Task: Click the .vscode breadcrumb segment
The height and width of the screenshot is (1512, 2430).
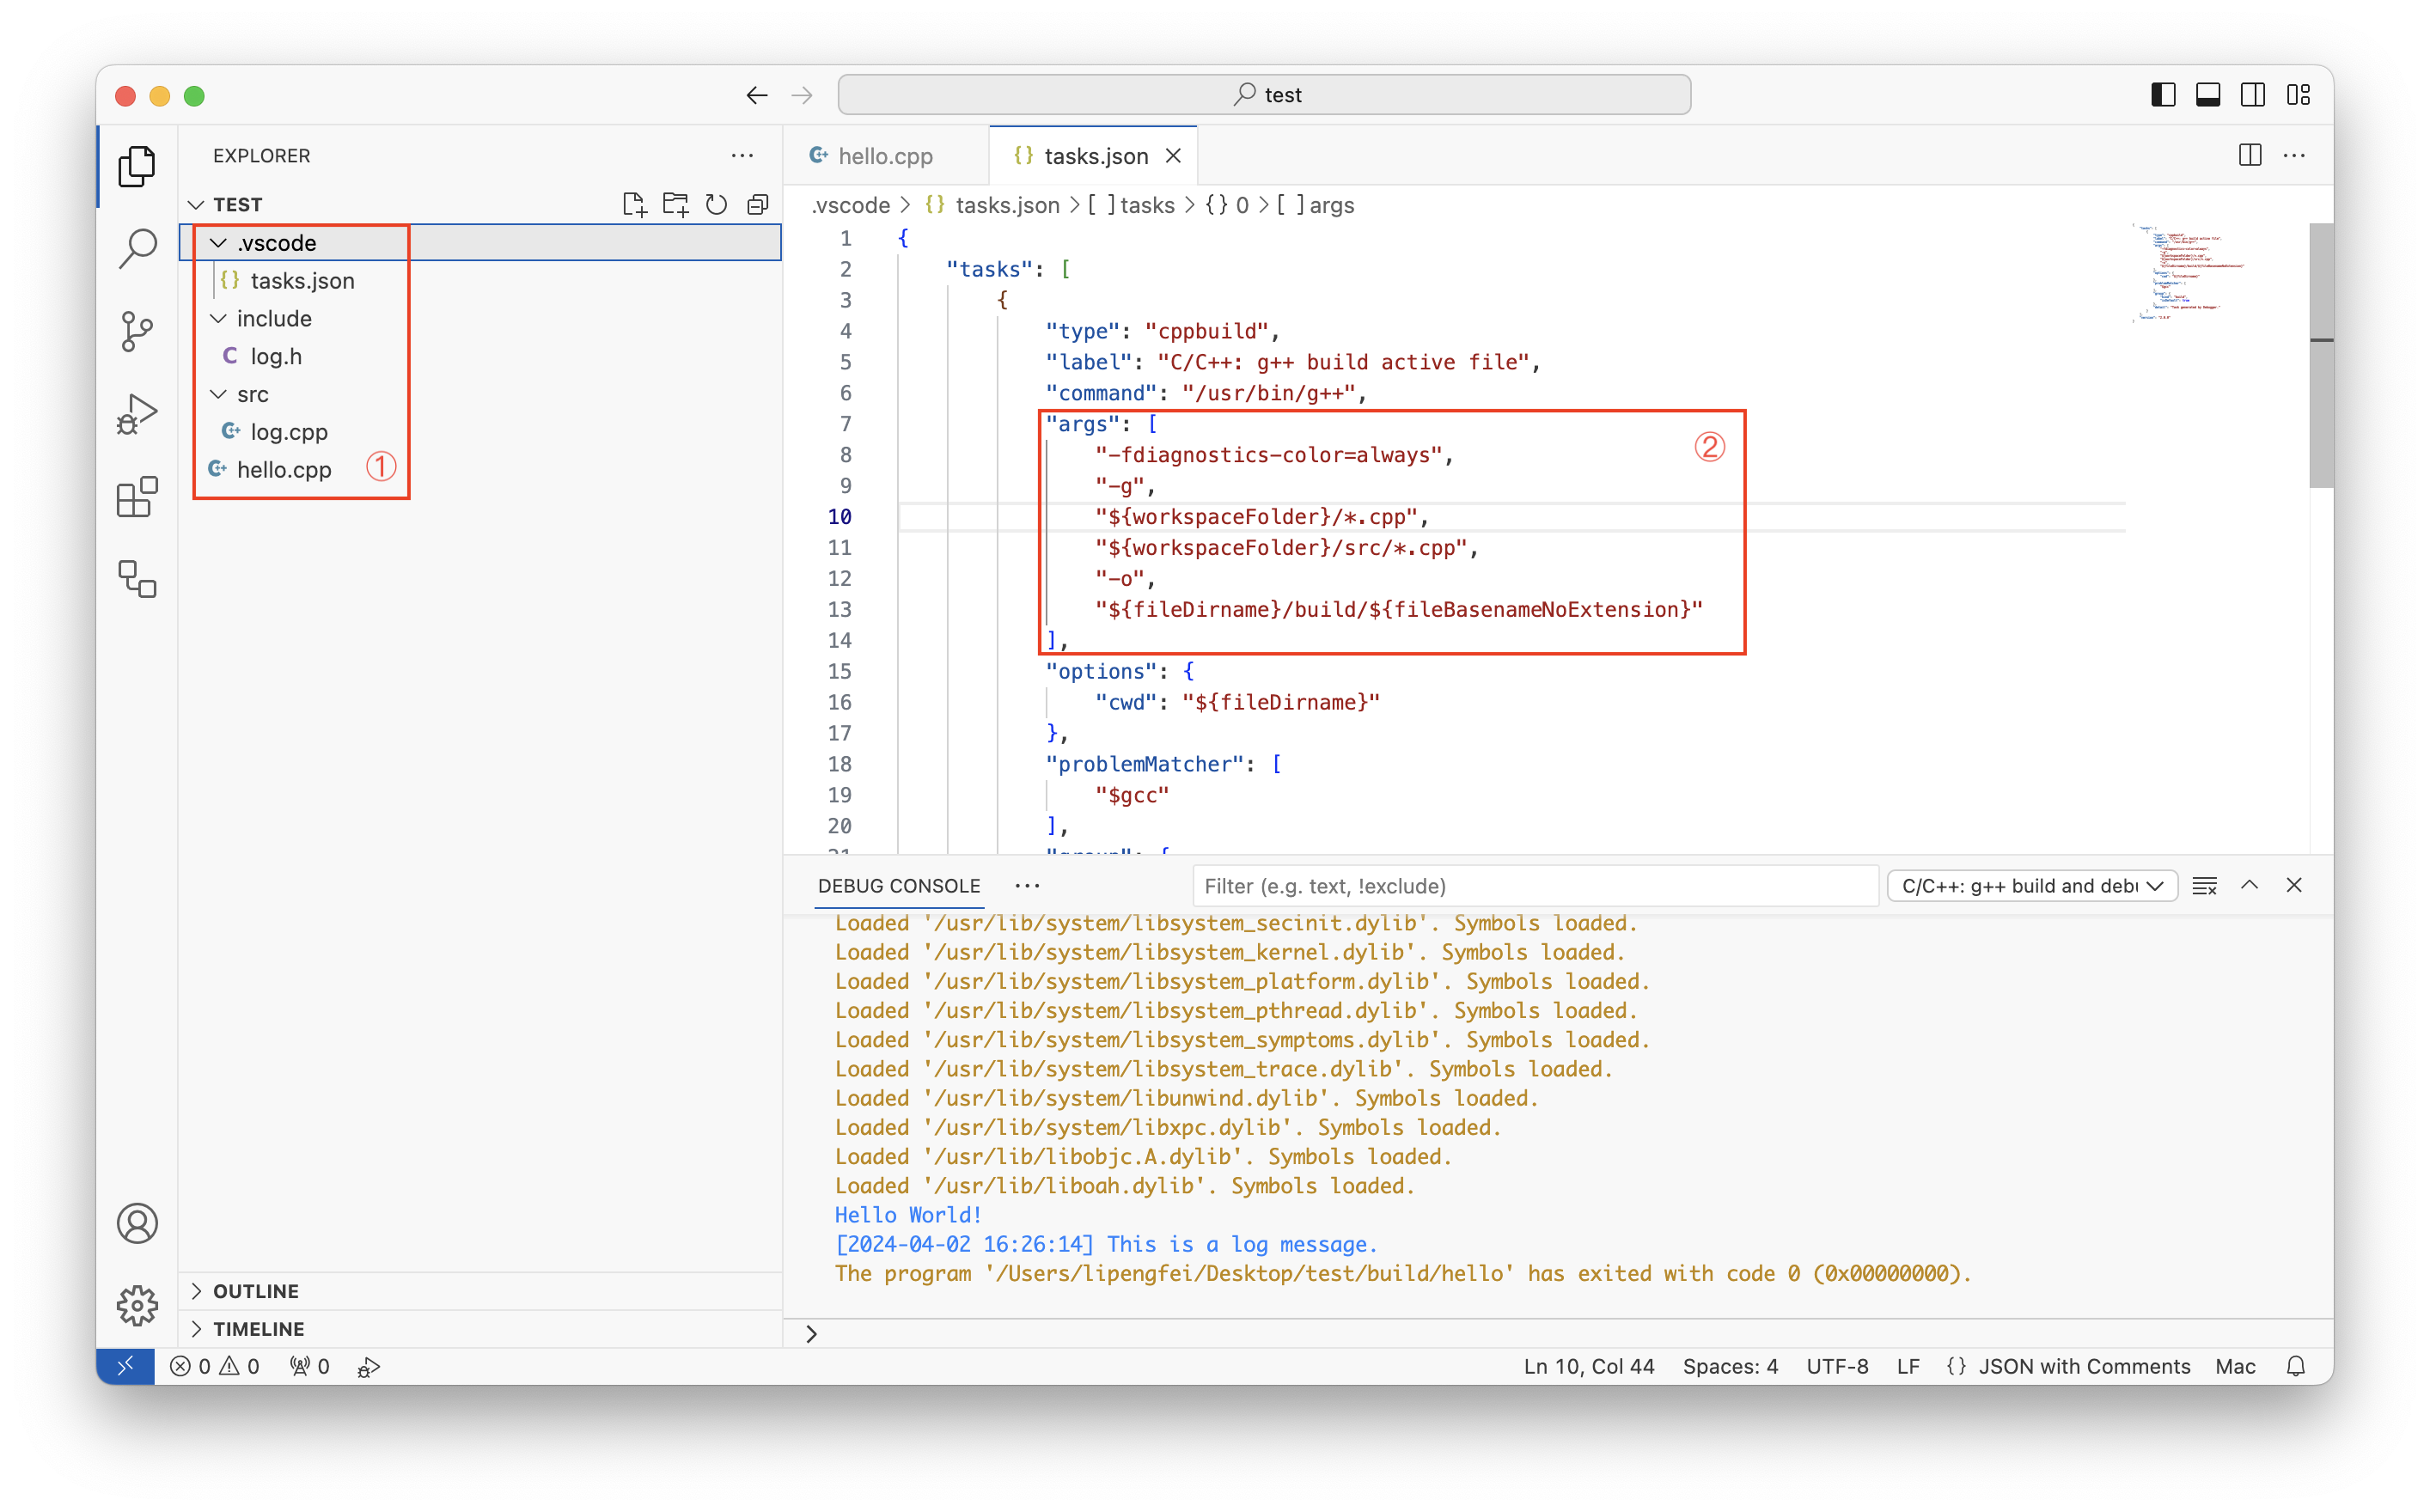Action: [850, 206]
